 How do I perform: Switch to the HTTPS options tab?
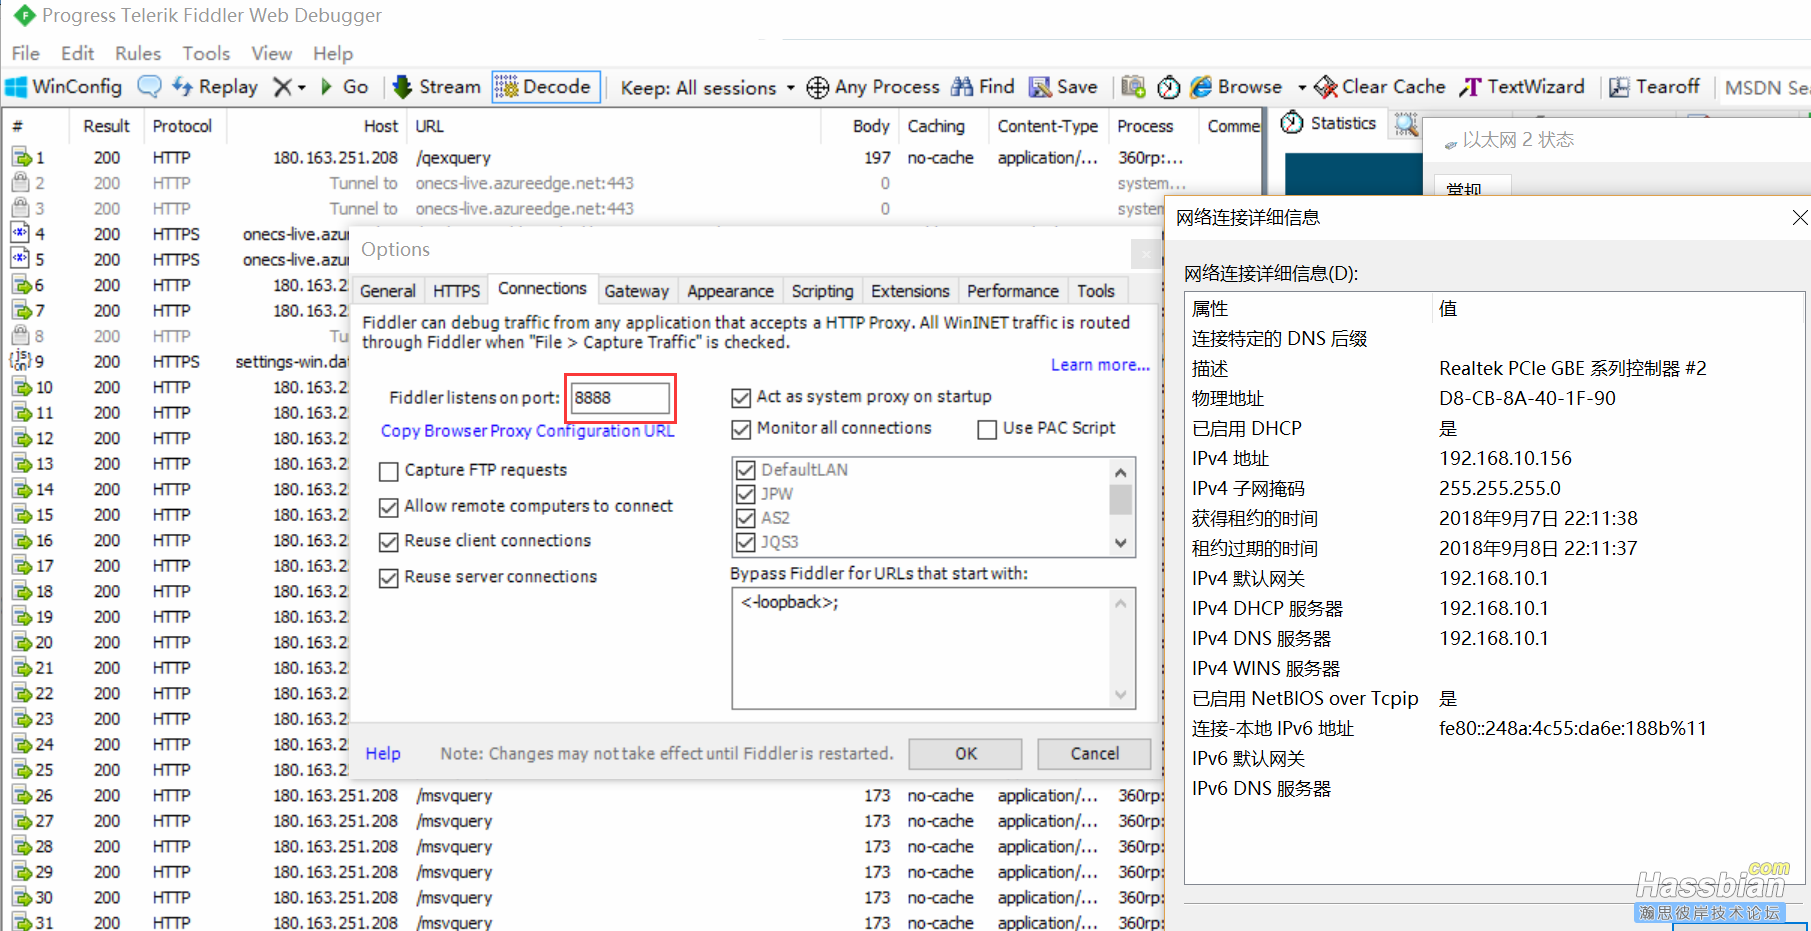[x=456, y=291]
